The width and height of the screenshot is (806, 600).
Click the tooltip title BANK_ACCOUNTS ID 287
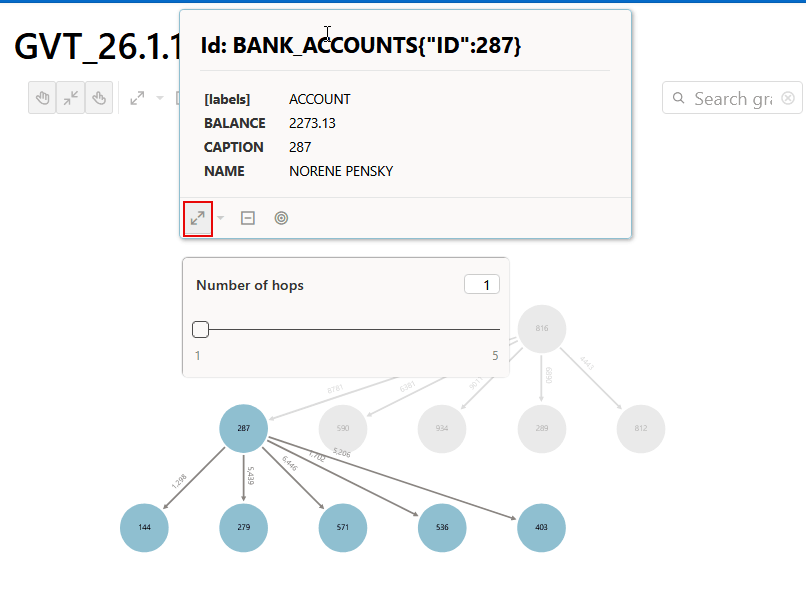tap(361, 45)
